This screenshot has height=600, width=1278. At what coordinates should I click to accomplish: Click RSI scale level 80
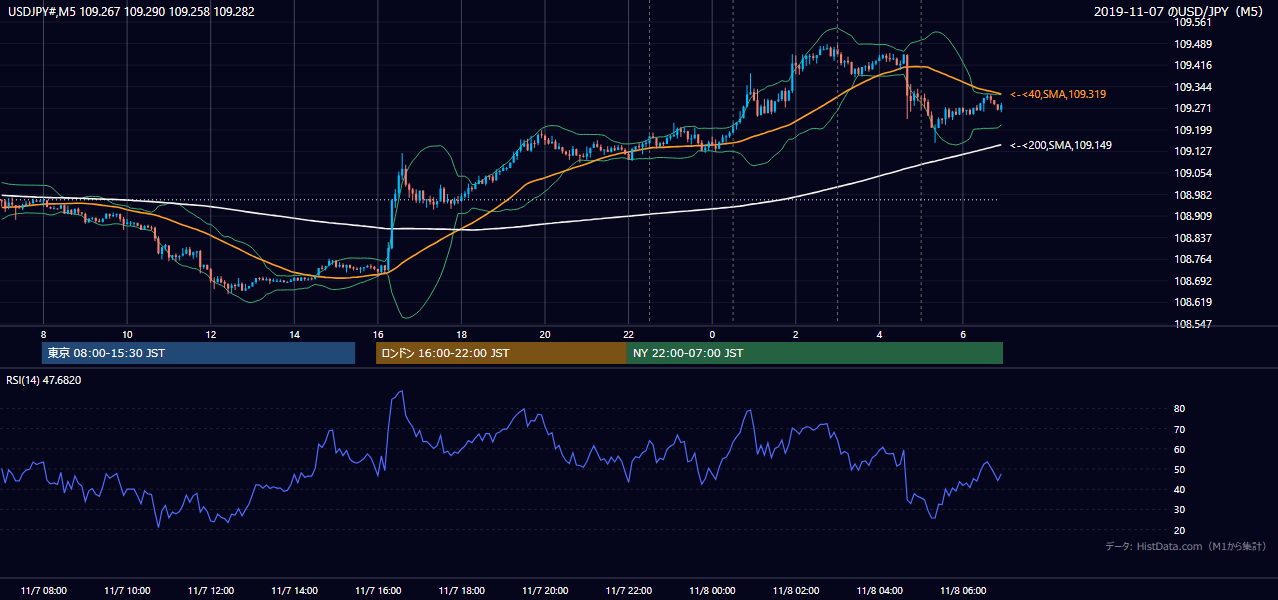pos(1180,409)
